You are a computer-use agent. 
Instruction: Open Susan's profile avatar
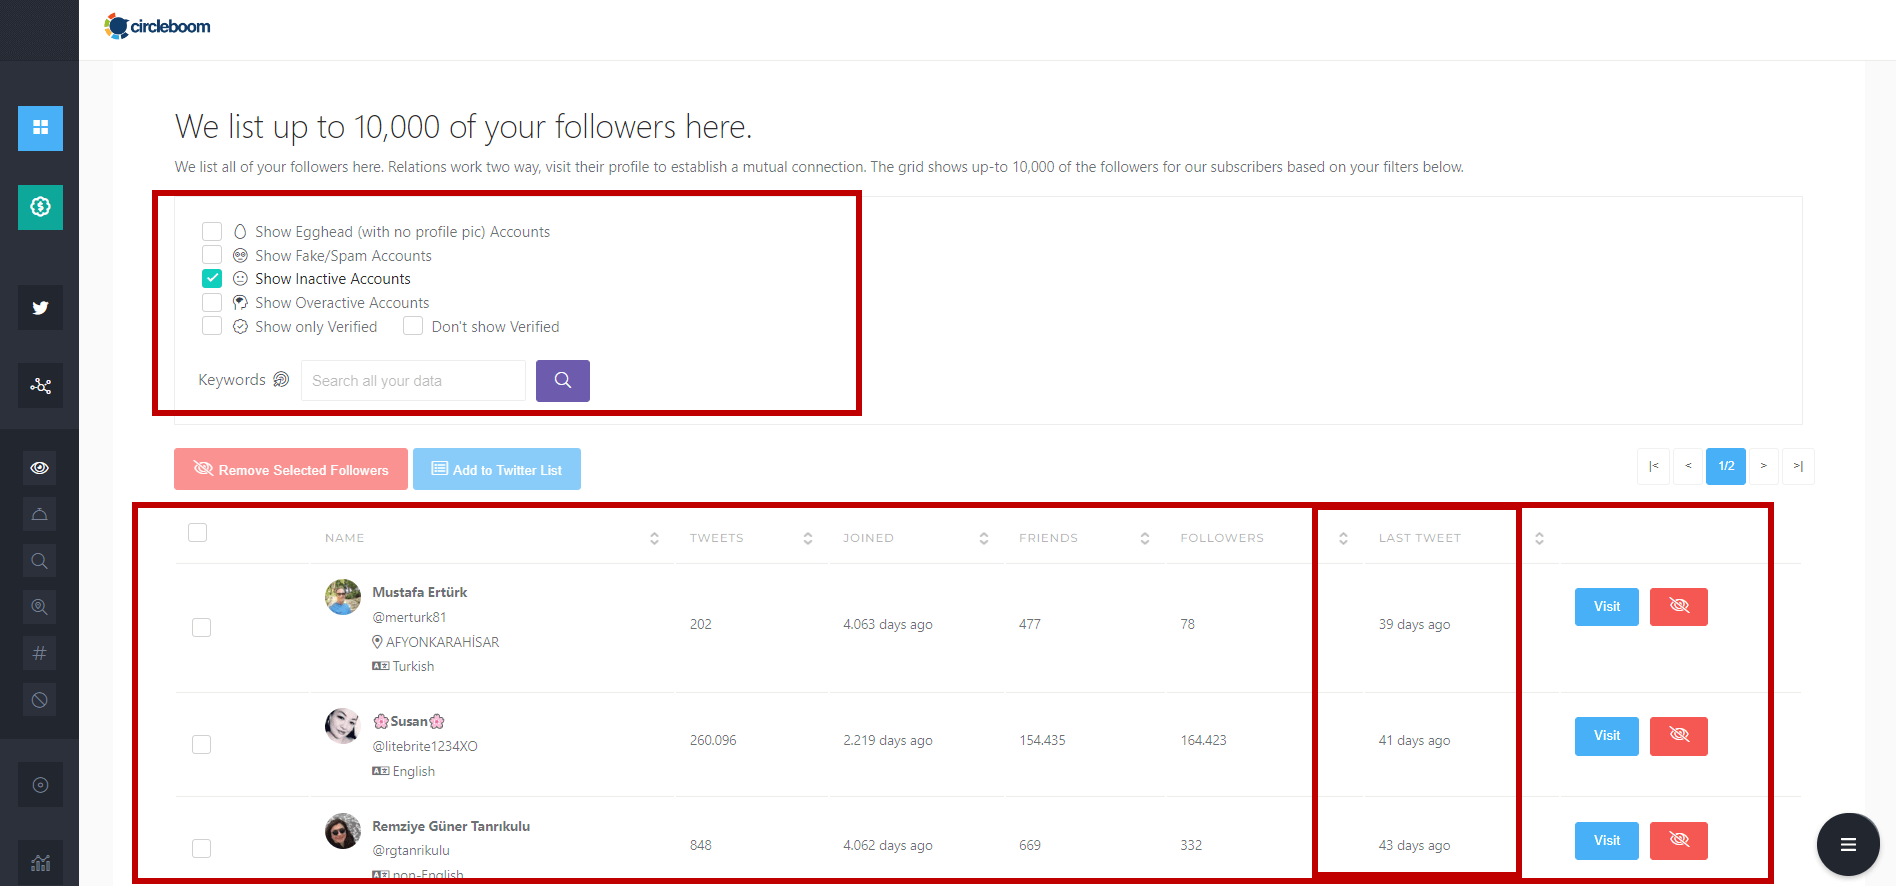pyautogui.click(x=343, y=726)
